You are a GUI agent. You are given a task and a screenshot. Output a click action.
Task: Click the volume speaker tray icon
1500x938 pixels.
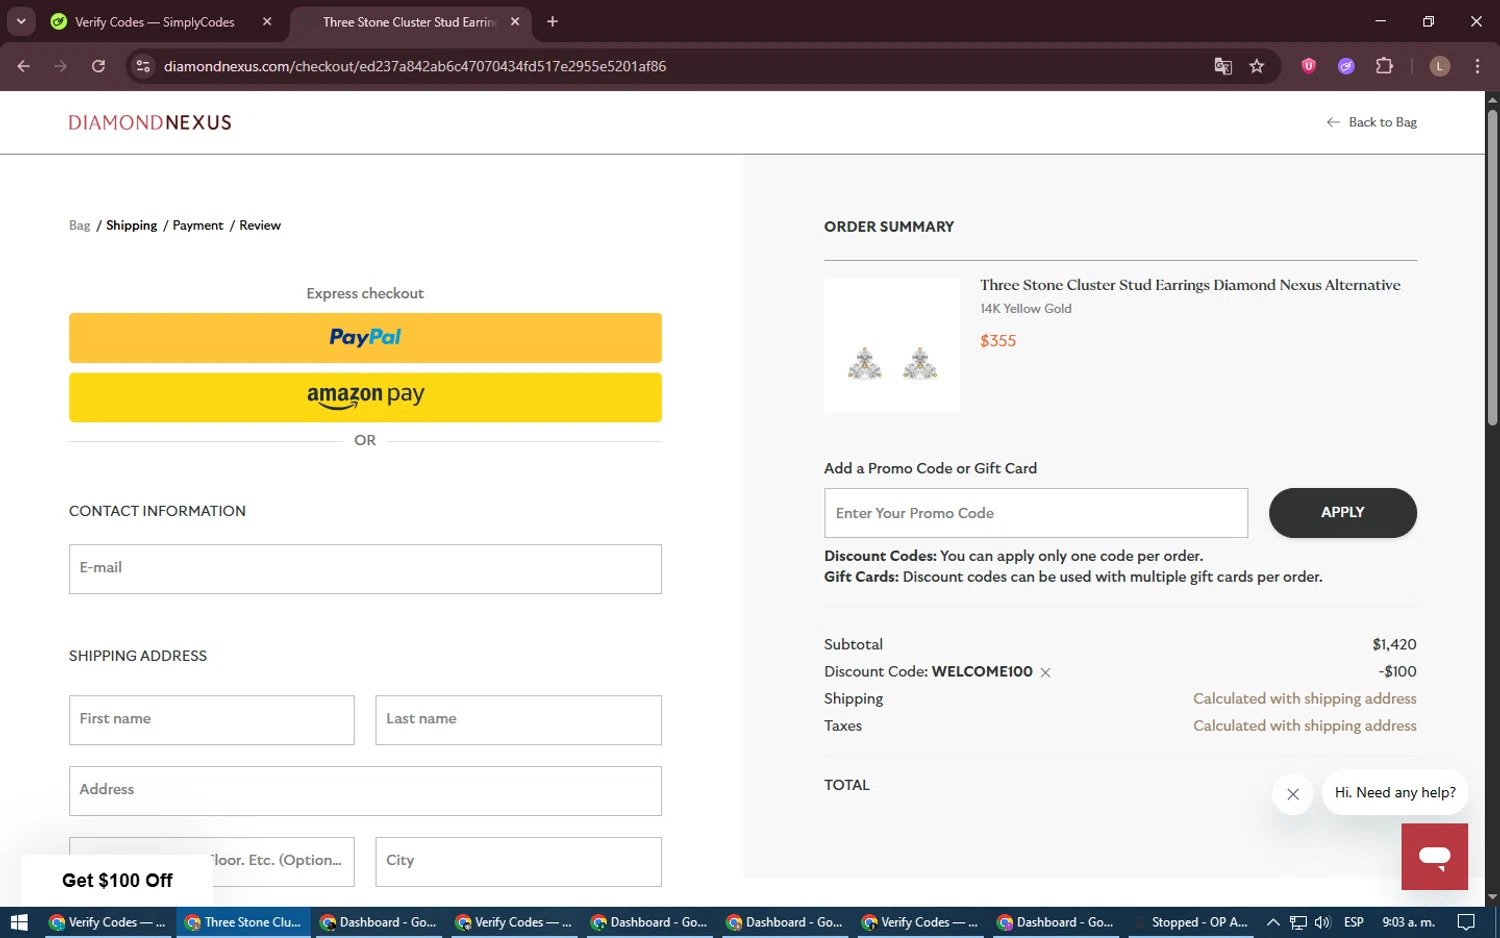(1323, 922)
